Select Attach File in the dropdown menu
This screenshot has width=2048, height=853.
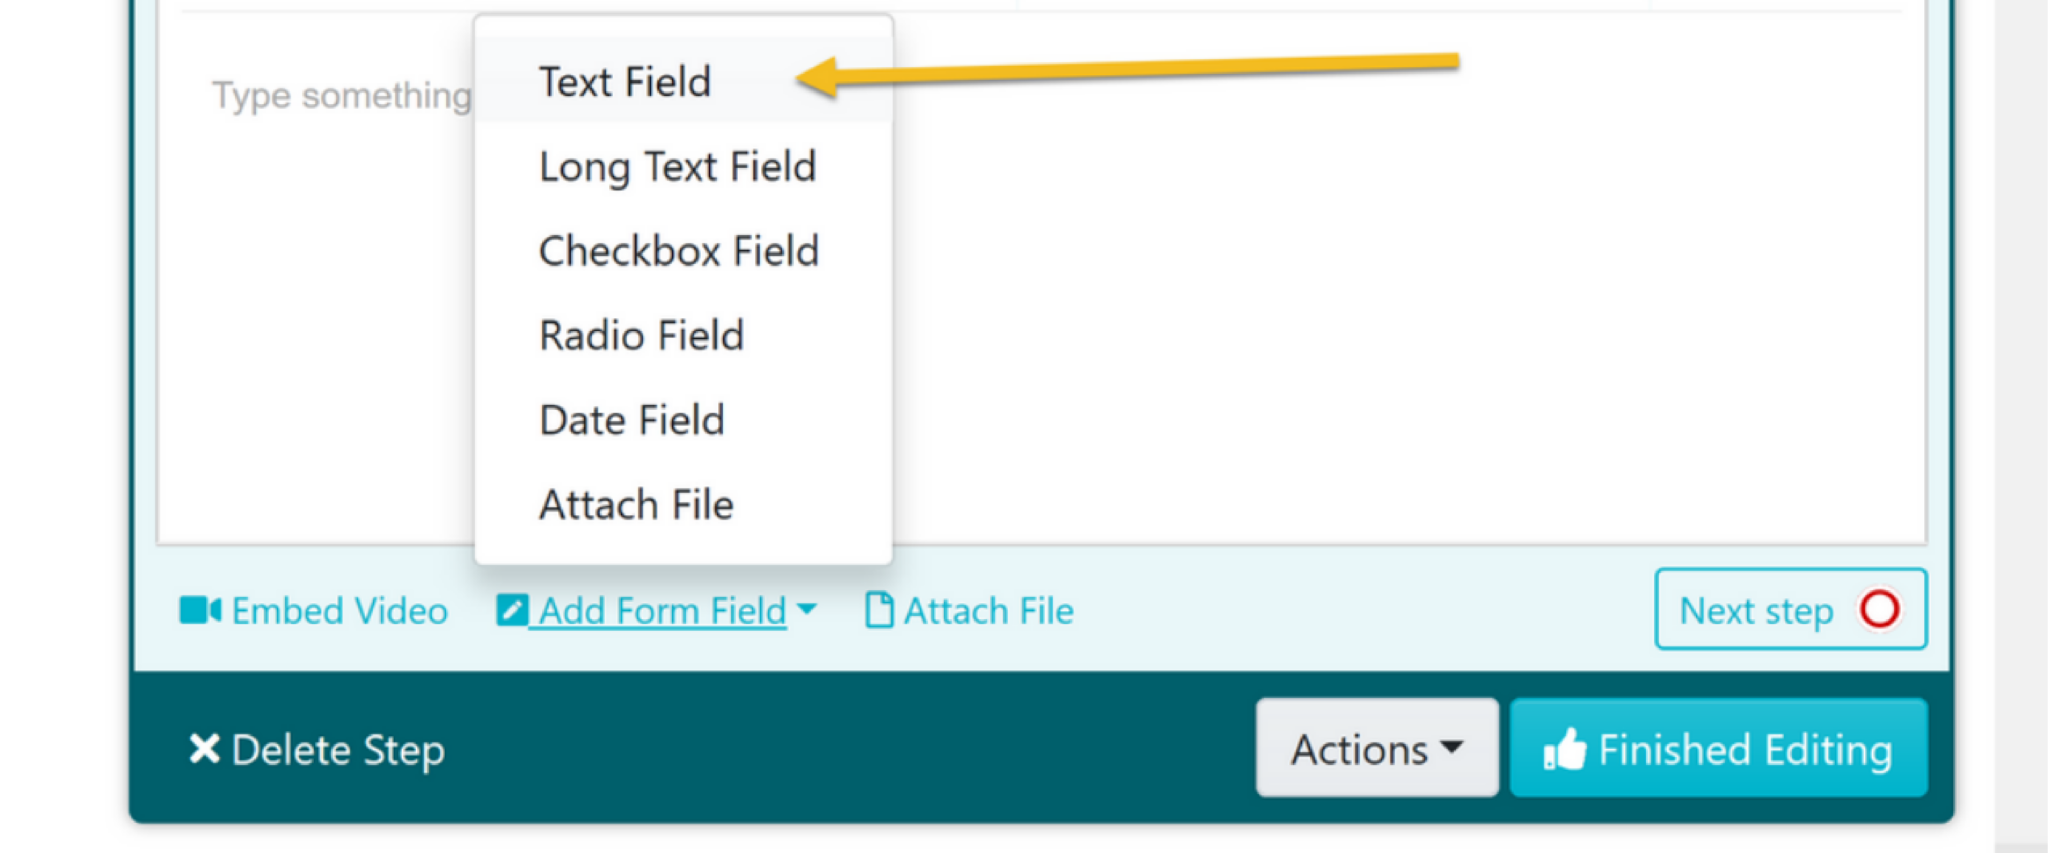click(683, 505)
